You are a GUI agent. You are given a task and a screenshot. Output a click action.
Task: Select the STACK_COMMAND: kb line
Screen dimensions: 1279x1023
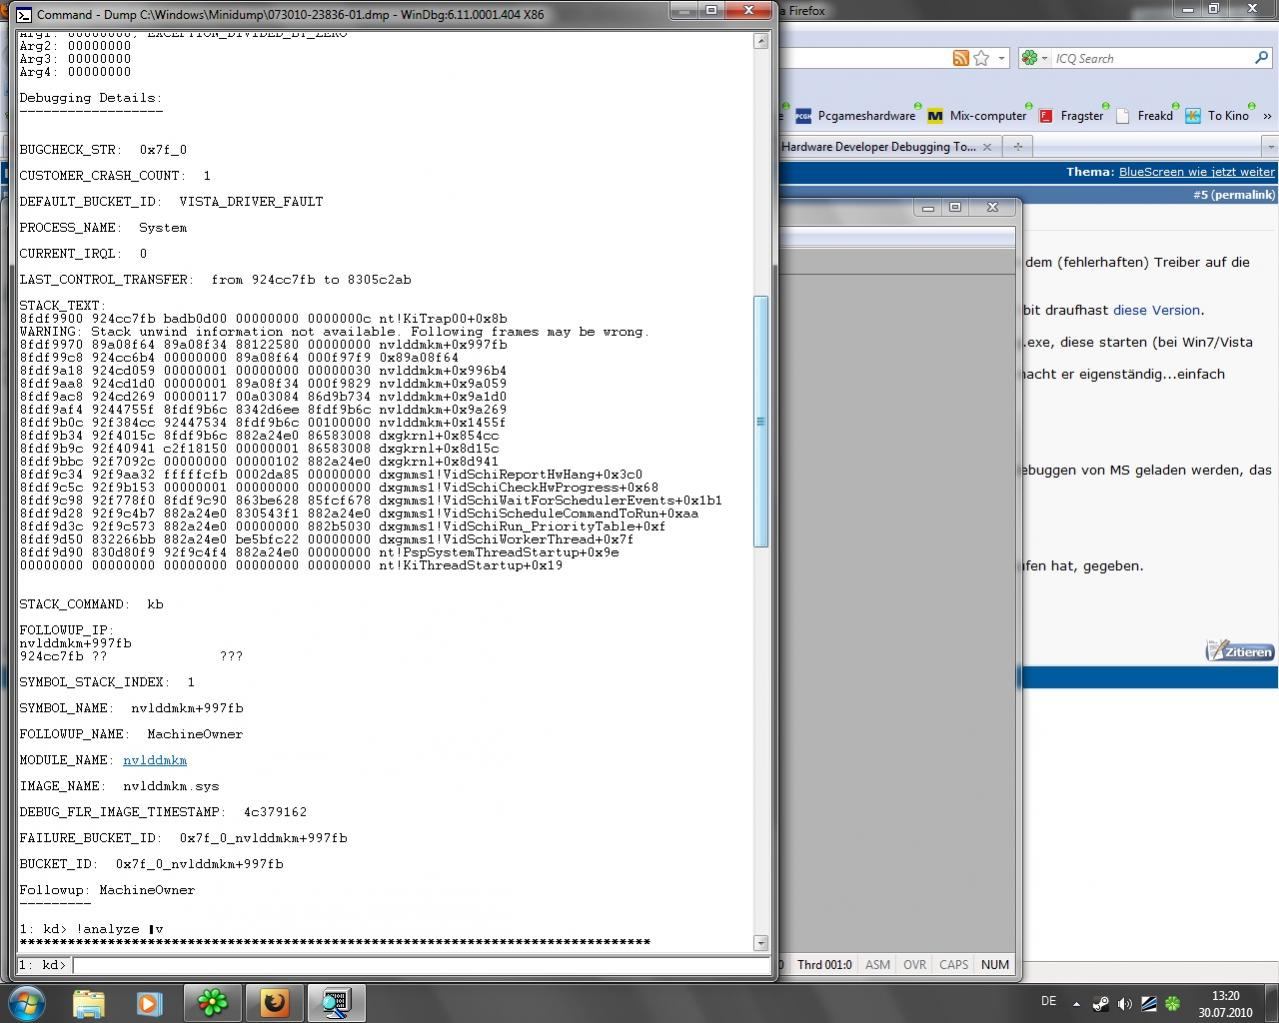[91, 604]
